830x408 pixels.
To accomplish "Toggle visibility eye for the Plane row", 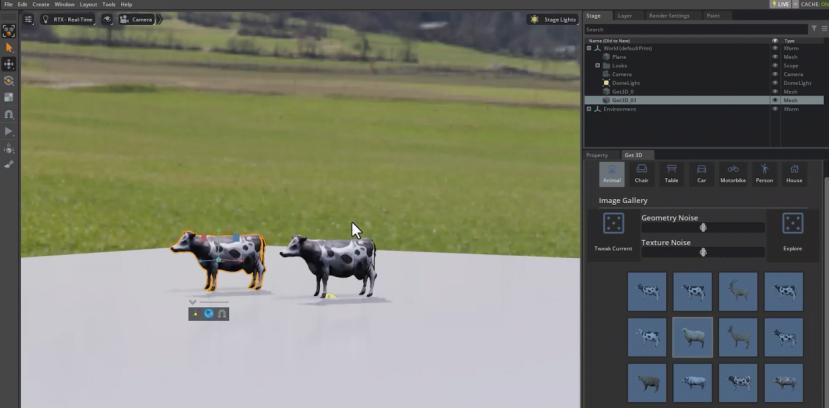I will (x=775, y=57).
